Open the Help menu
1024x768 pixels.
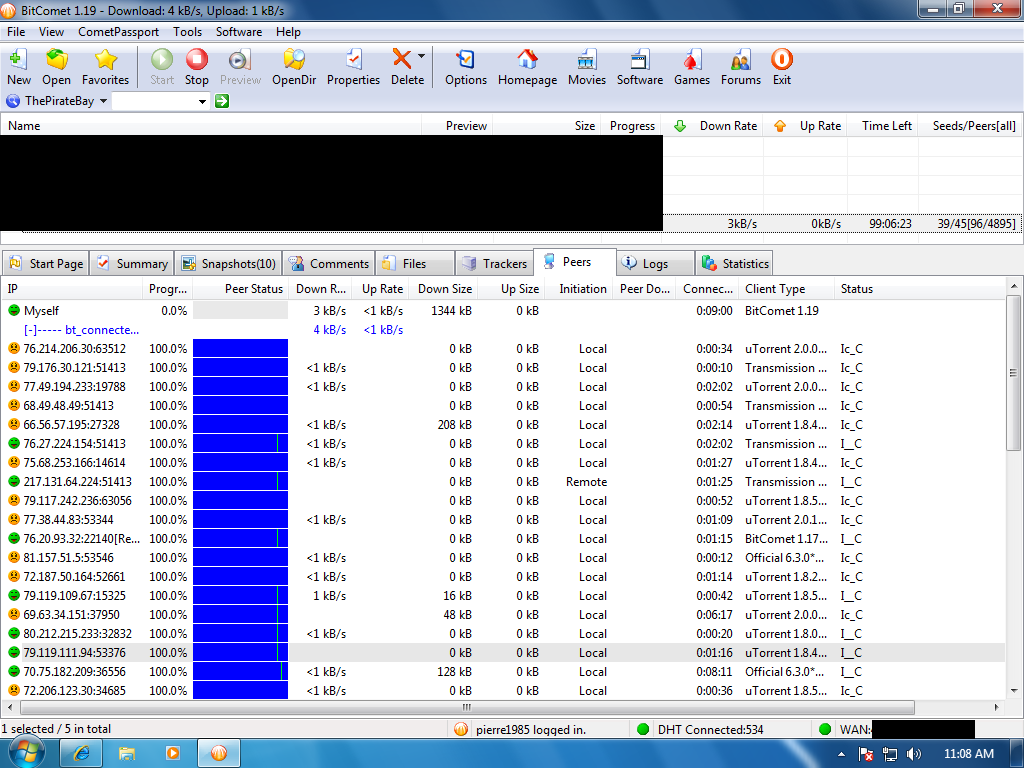tap(288, 31)
